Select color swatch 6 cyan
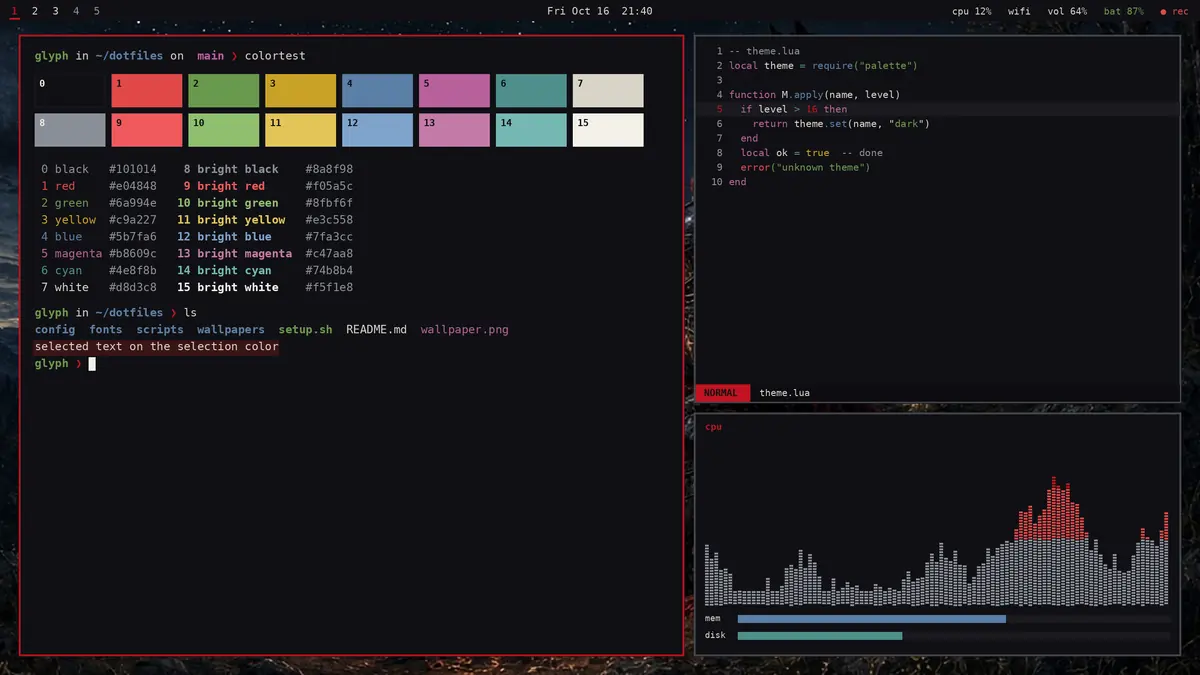Image resolution: width=1200 pixels, height=675 pixels. click(x=531, y=91)
